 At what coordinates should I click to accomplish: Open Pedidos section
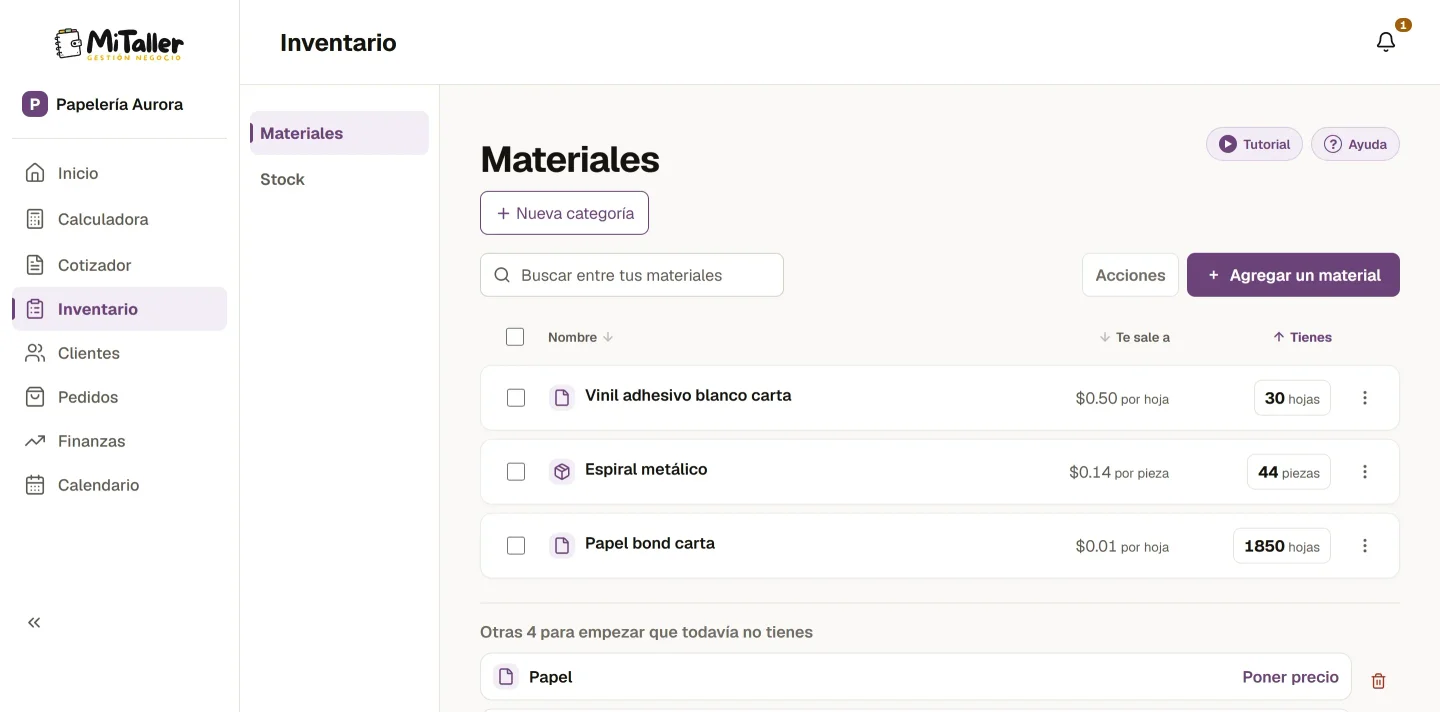click(119, 397)
